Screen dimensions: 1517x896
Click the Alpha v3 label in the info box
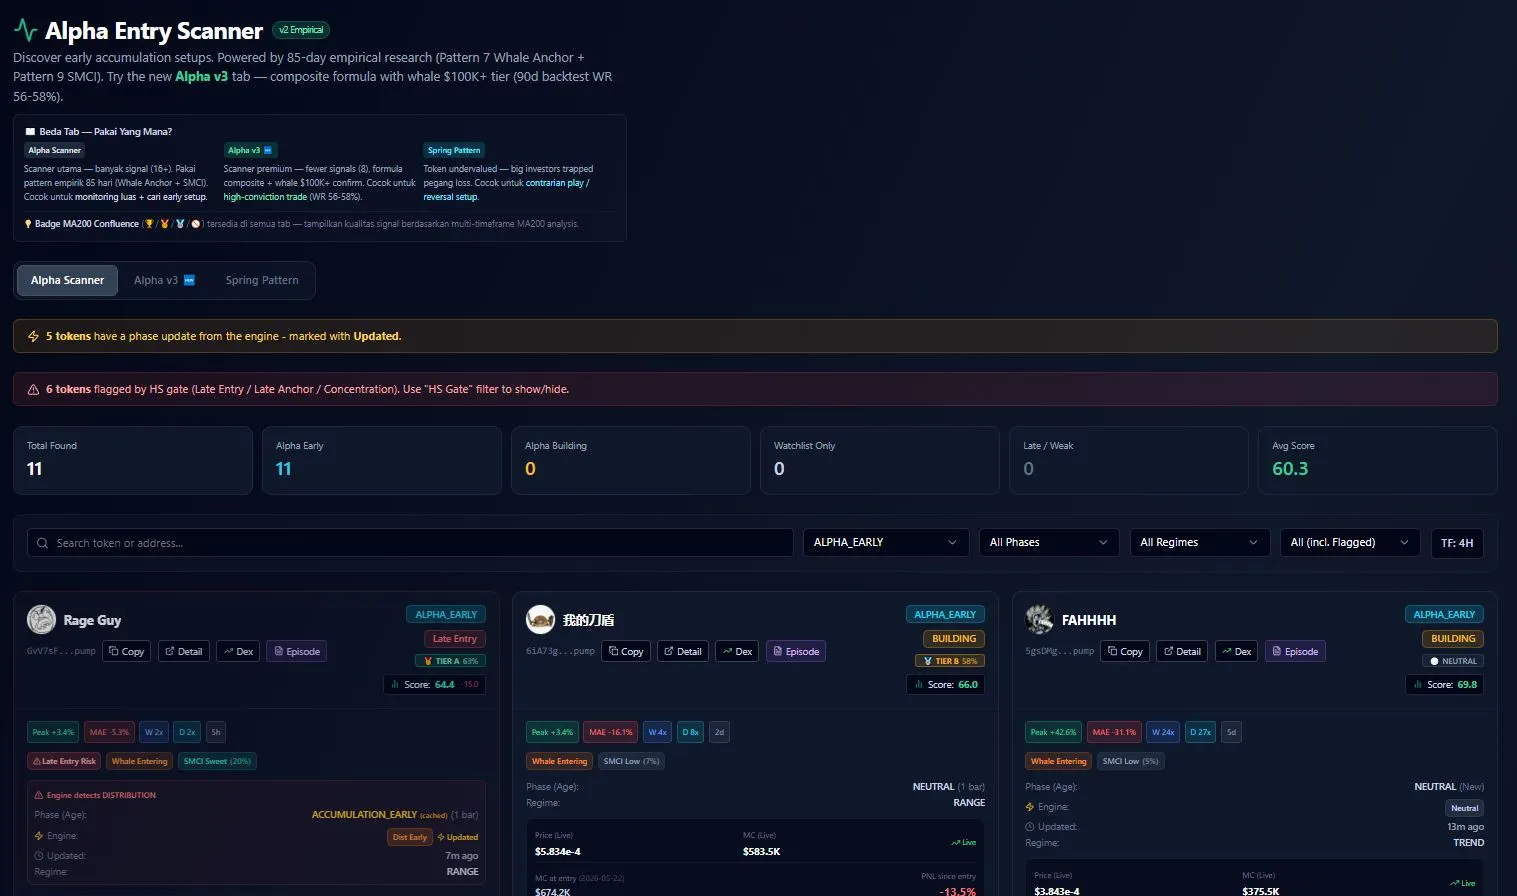click(250, 150)
